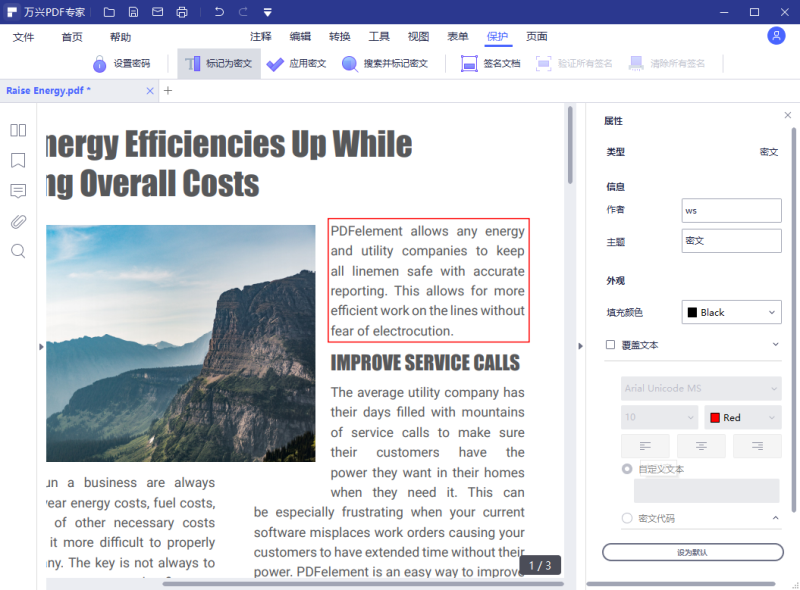This screenshot has height=590, width=800.
Task: Click the 主题 input field
Action: [731, 240]
